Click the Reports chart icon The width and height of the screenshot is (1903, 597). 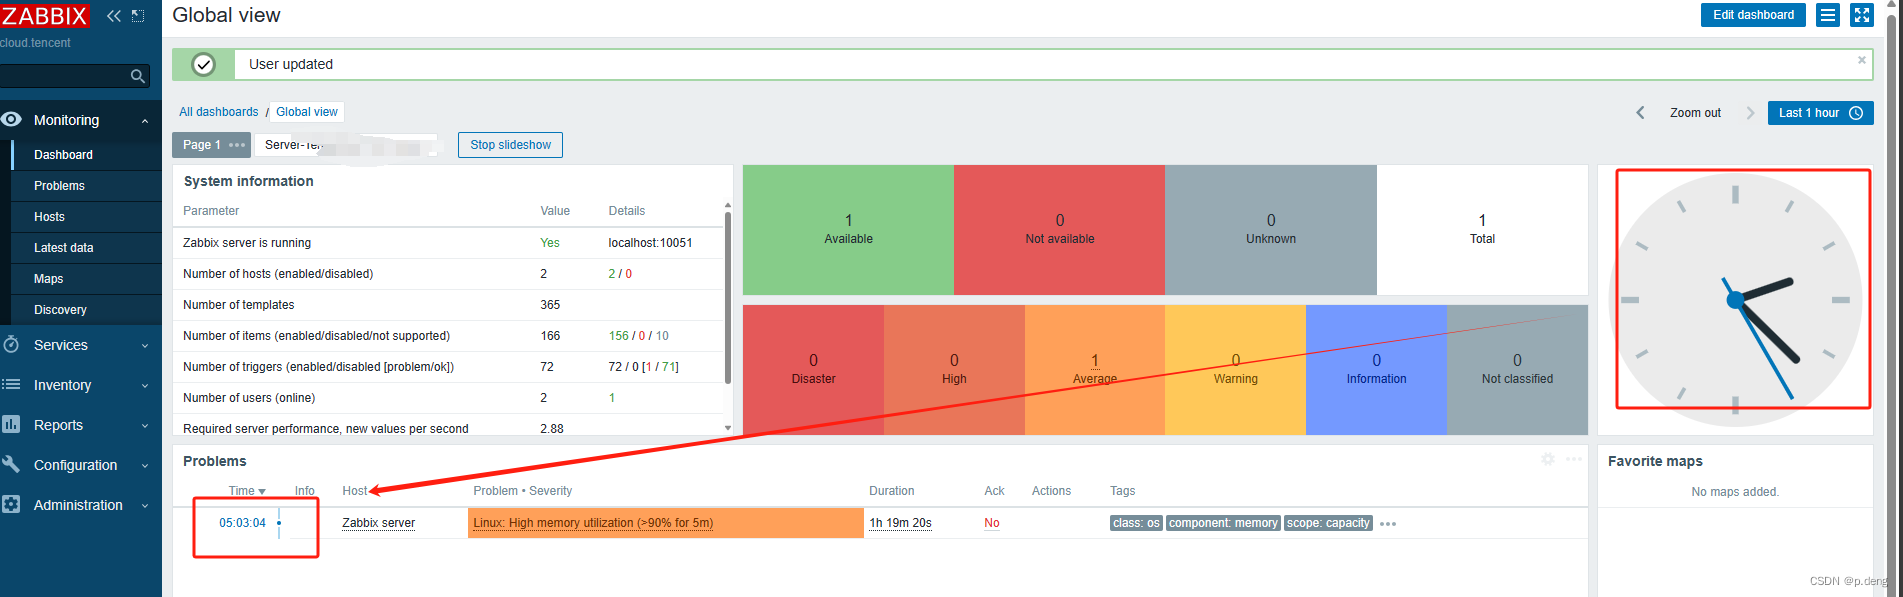coord(11,424)
